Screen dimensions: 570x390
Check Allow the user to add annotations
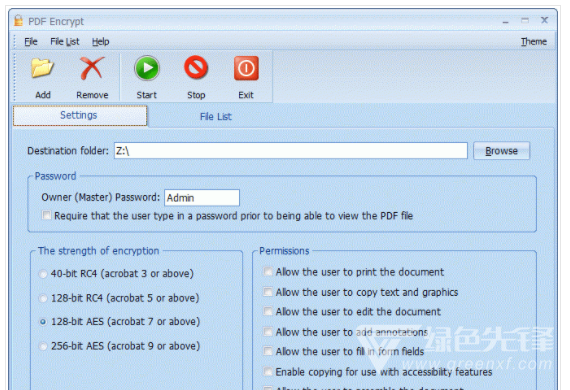(268, 331)
